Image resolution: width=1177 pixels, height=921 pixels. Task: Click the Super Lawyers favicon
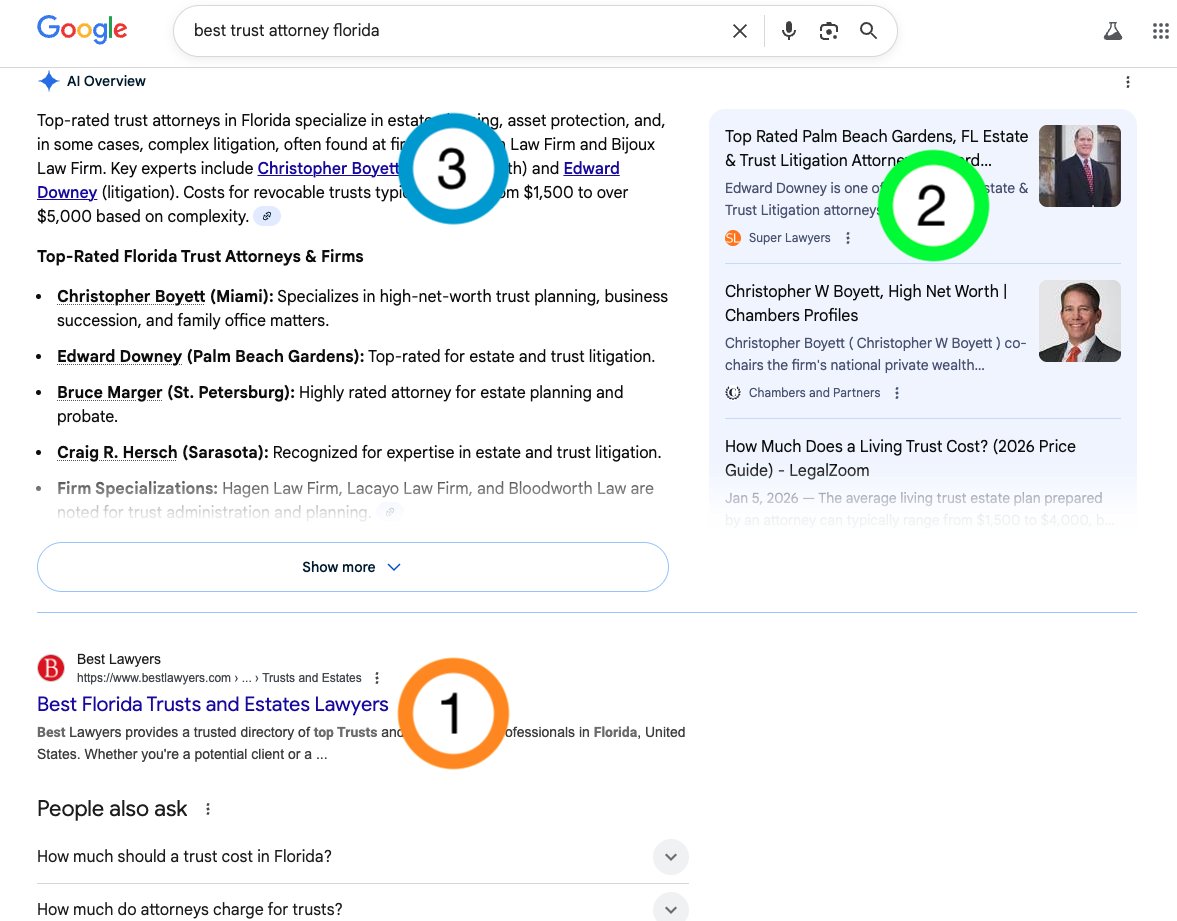[x=733, y=238]
